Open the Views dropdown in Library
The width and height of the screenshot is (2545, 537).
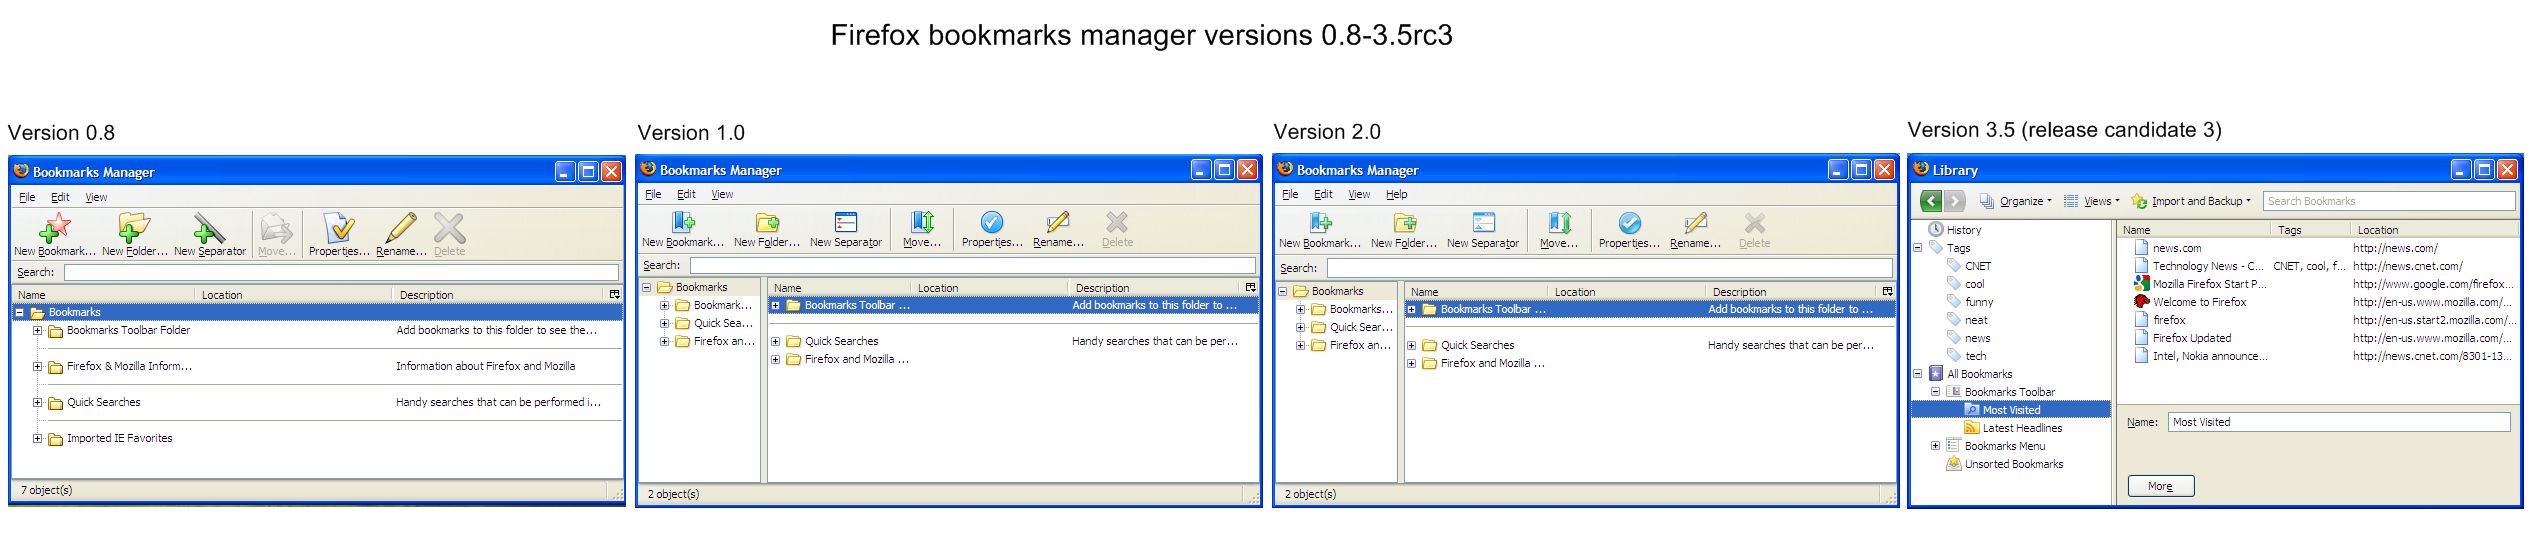click(2092, 201)
